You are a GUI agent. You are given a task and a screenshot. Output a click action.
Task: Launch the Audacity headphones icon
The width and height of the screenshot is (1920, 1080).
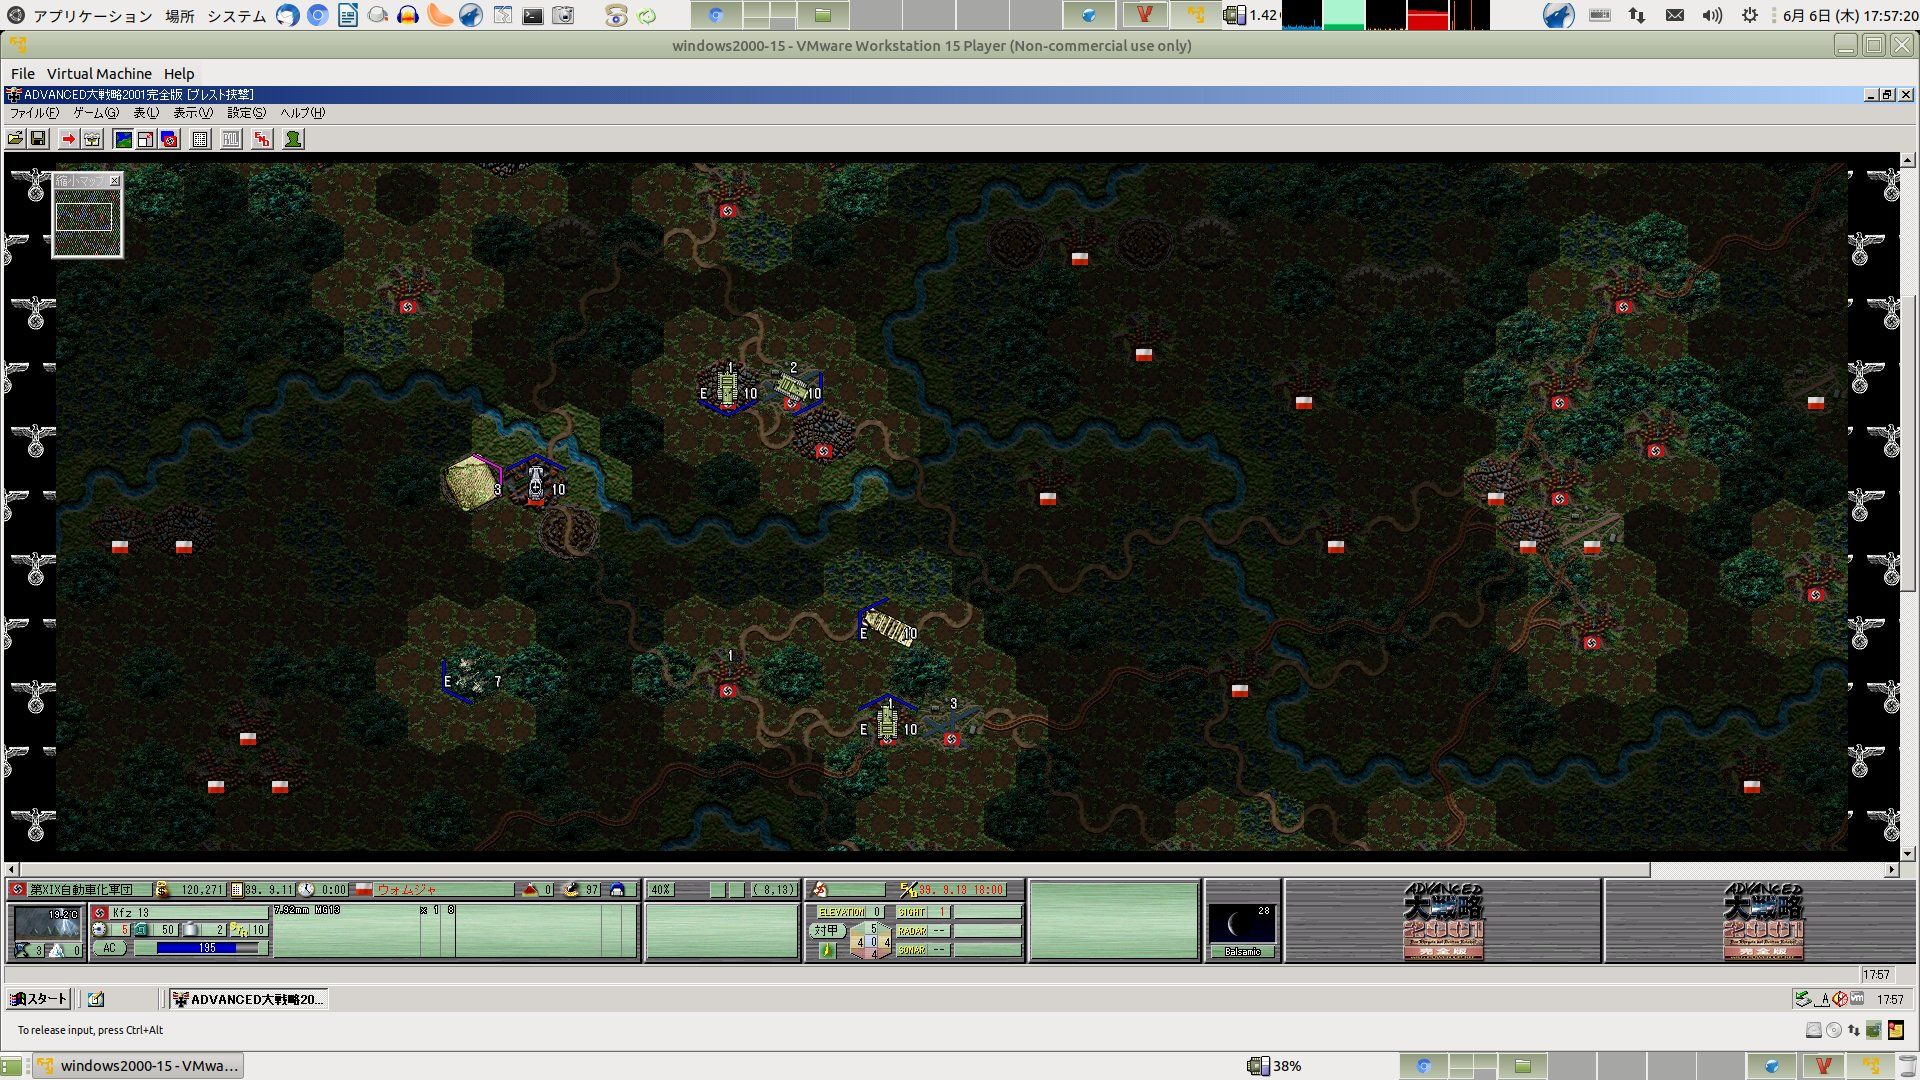(x=408, y=15)
